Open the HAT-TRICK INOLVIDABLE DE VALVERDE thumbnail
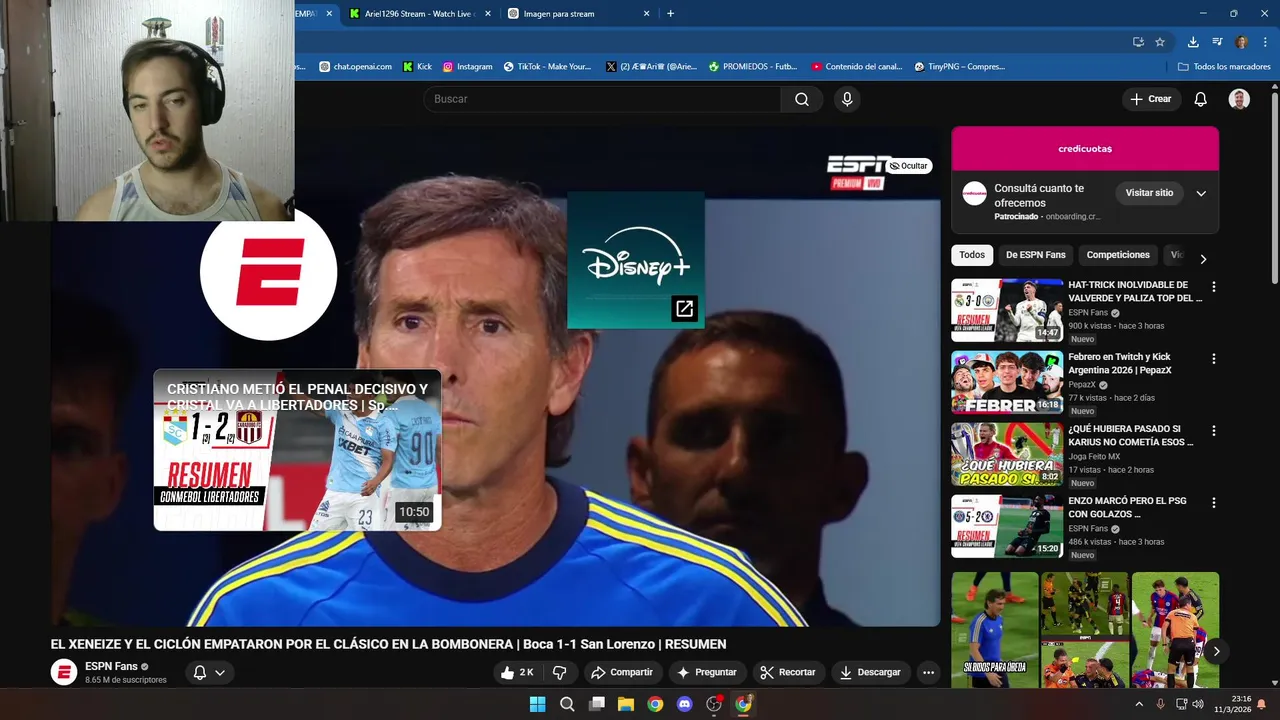The width and height of the screenshot is (1280, 720). [x=1007, y=310]
